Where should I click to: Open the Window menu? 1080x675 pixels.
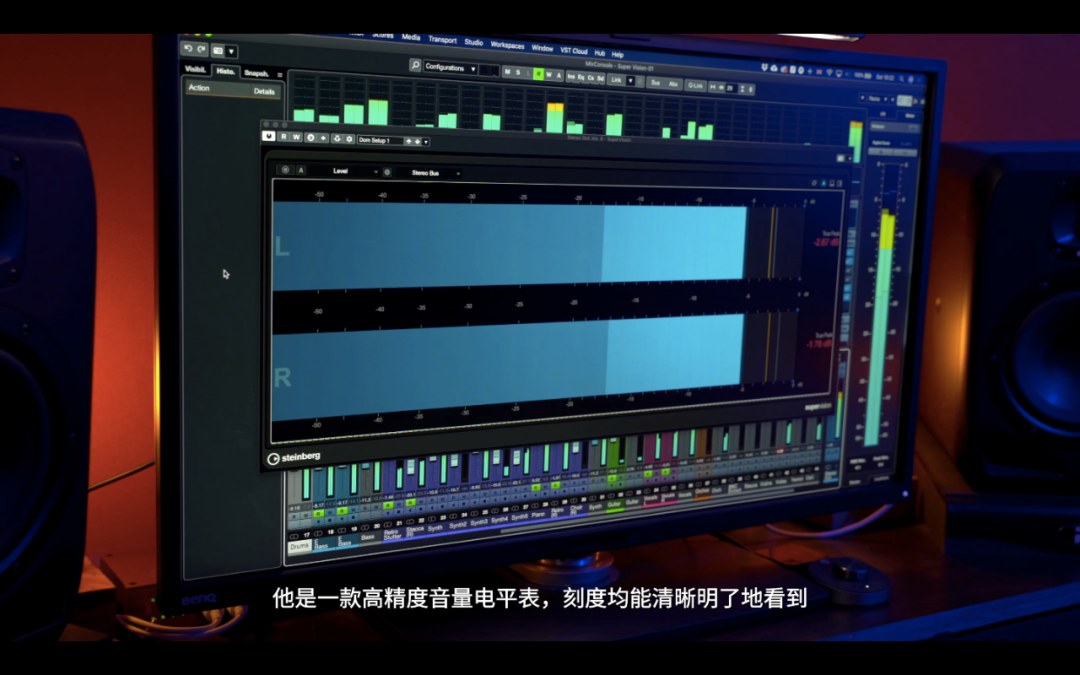[542, 48]
